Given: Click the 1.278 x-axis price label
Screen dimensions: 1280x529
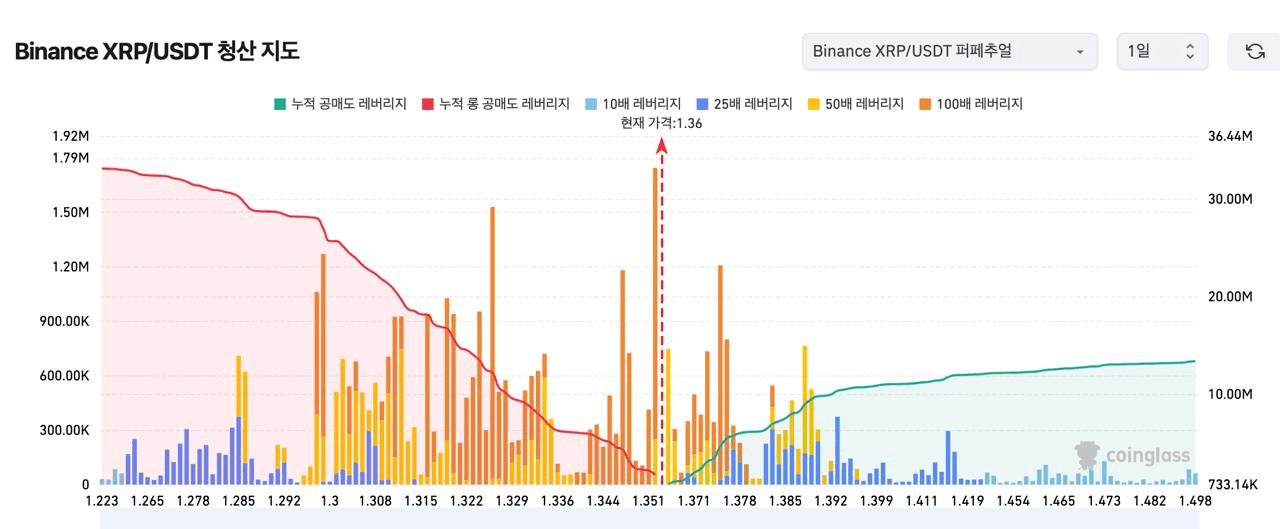Looking at the screenshot, I should point(193,501).
